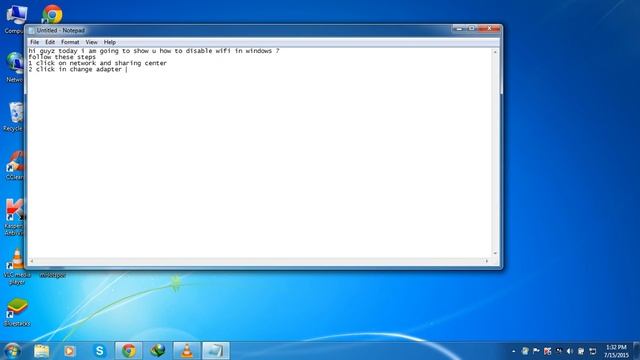
Task: Select the Recycle Bin desktop icon
Action: 15,117
